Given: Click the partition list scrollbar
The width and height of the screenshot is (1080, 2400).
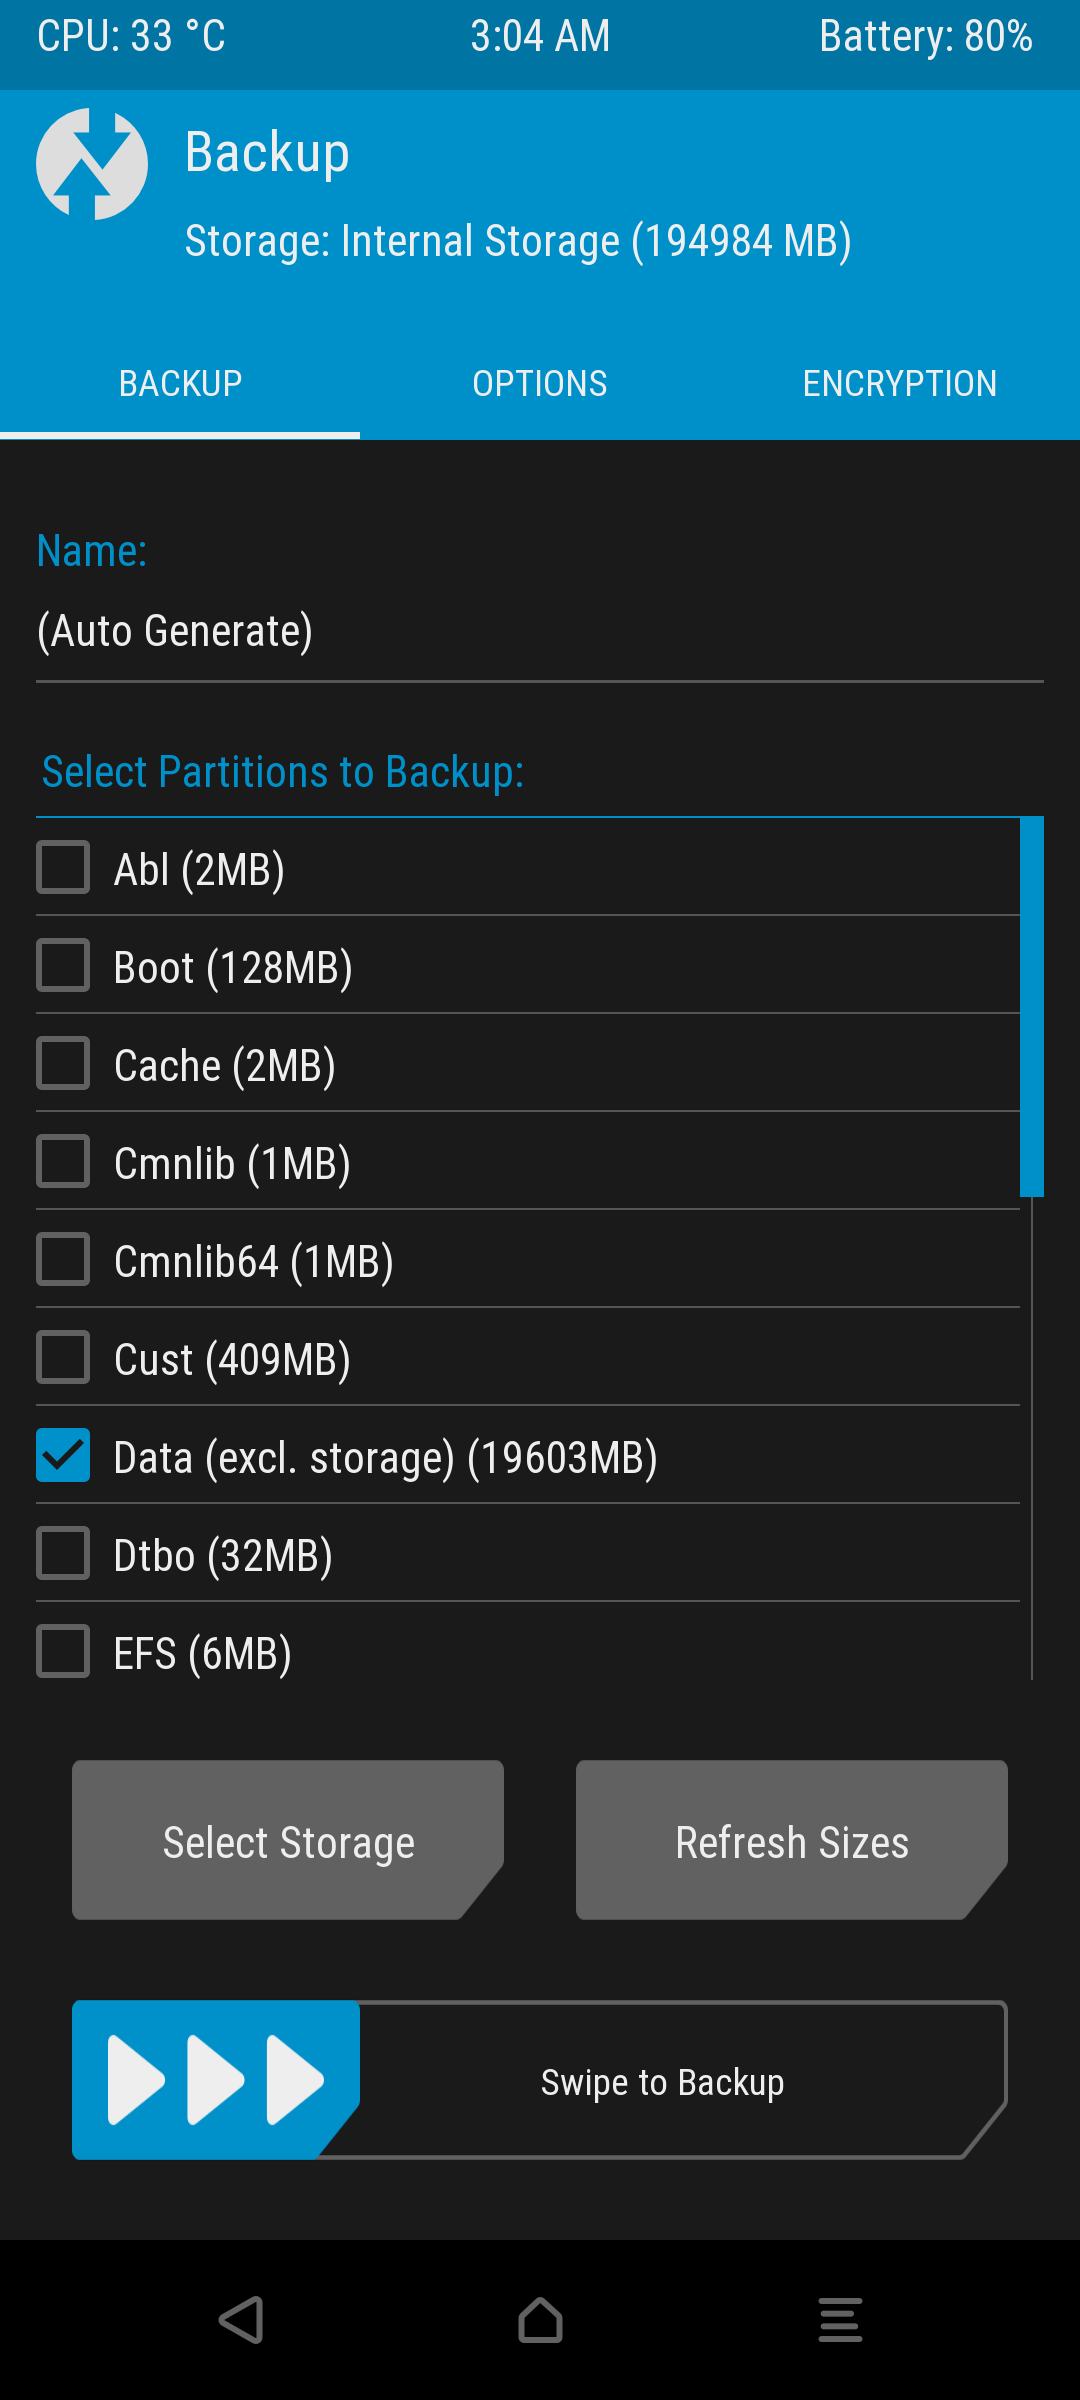Looking at the screenshot, I should click(x=1032, y=1007).
